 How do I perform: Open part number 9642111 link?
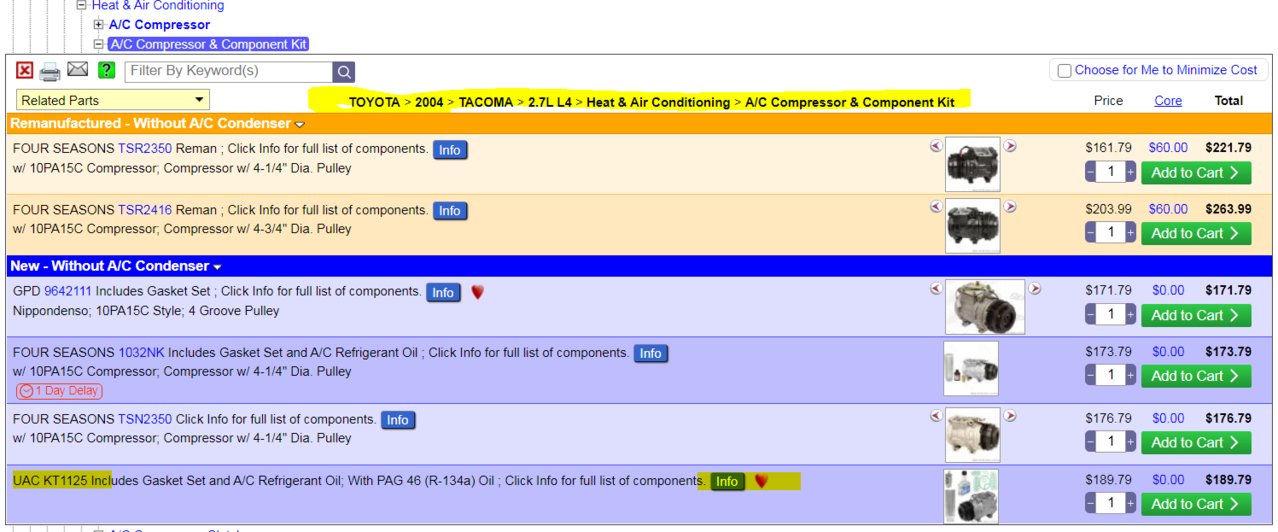(x=68, y=291)
